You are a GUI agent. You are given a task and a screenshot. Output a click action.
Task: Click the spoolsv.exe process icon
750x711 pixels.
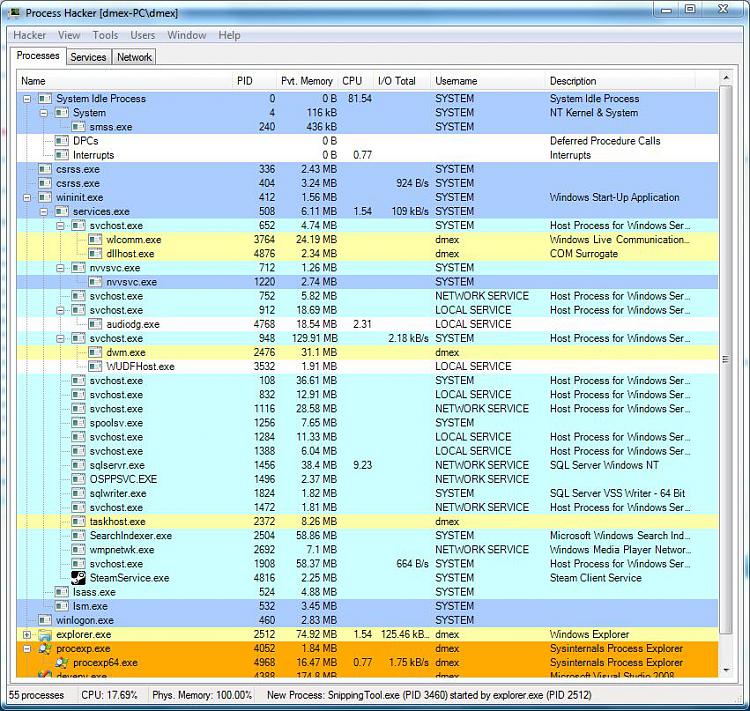[x=78, y=423]
